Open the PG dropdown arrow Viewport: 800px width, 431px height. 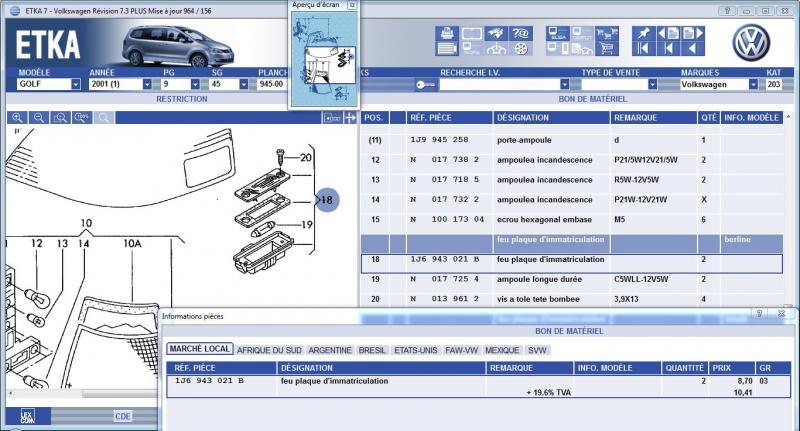195,84
